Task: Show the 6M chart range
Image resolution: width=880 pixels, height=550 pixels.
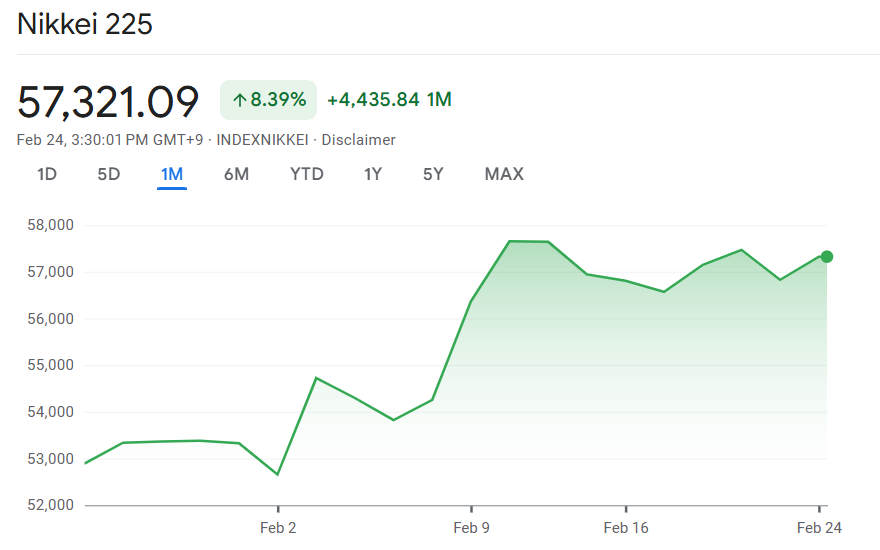Action: click(x=236, y=174)
